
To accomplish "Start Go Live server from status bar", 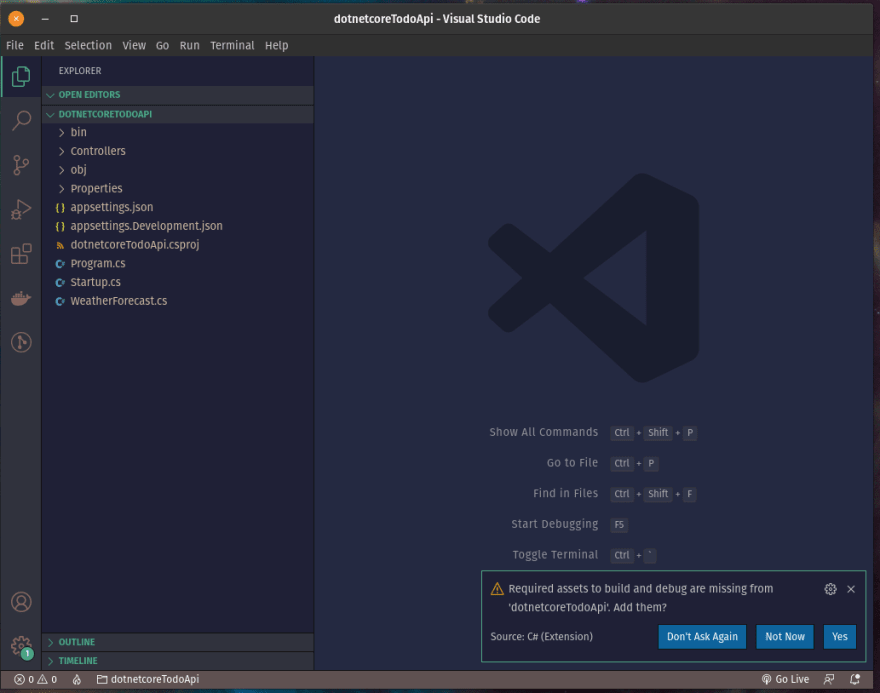I will point(785,680).
